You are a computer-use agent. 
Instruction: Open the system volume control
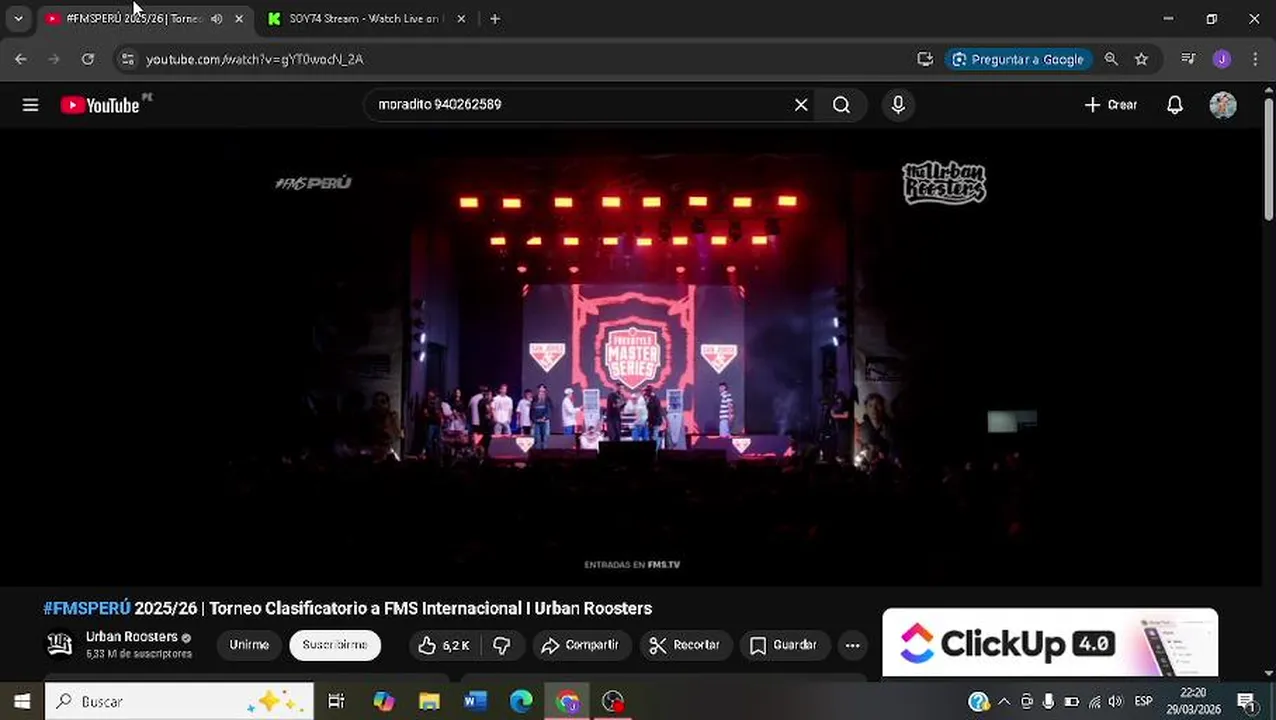click(x=1115, y=701)
